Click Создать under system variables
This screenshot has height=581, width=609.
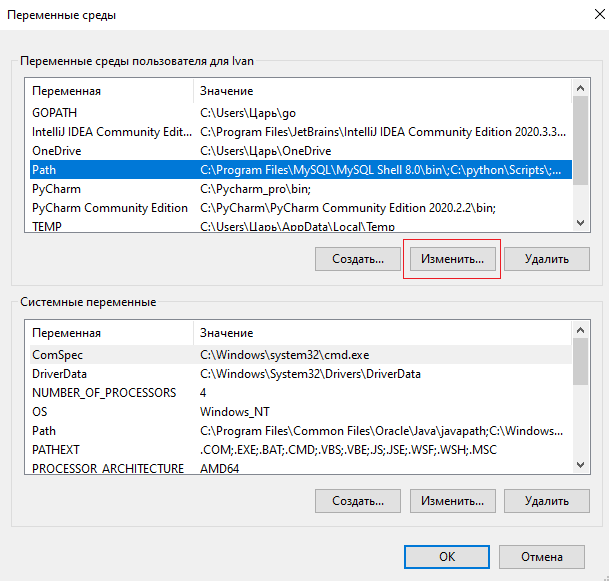(x=358, y=501)
